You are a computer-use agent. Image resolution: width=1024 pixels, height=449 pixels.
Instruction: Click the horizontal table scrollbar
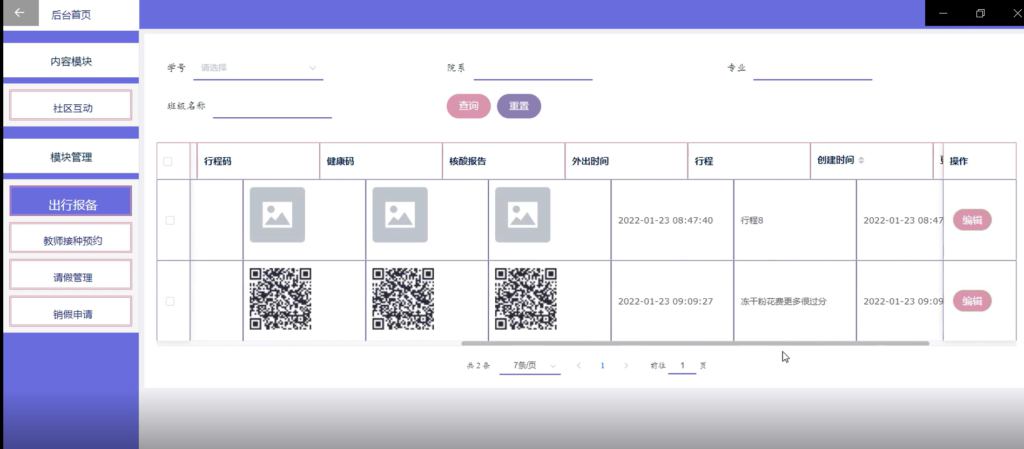(x=695, y=343)
